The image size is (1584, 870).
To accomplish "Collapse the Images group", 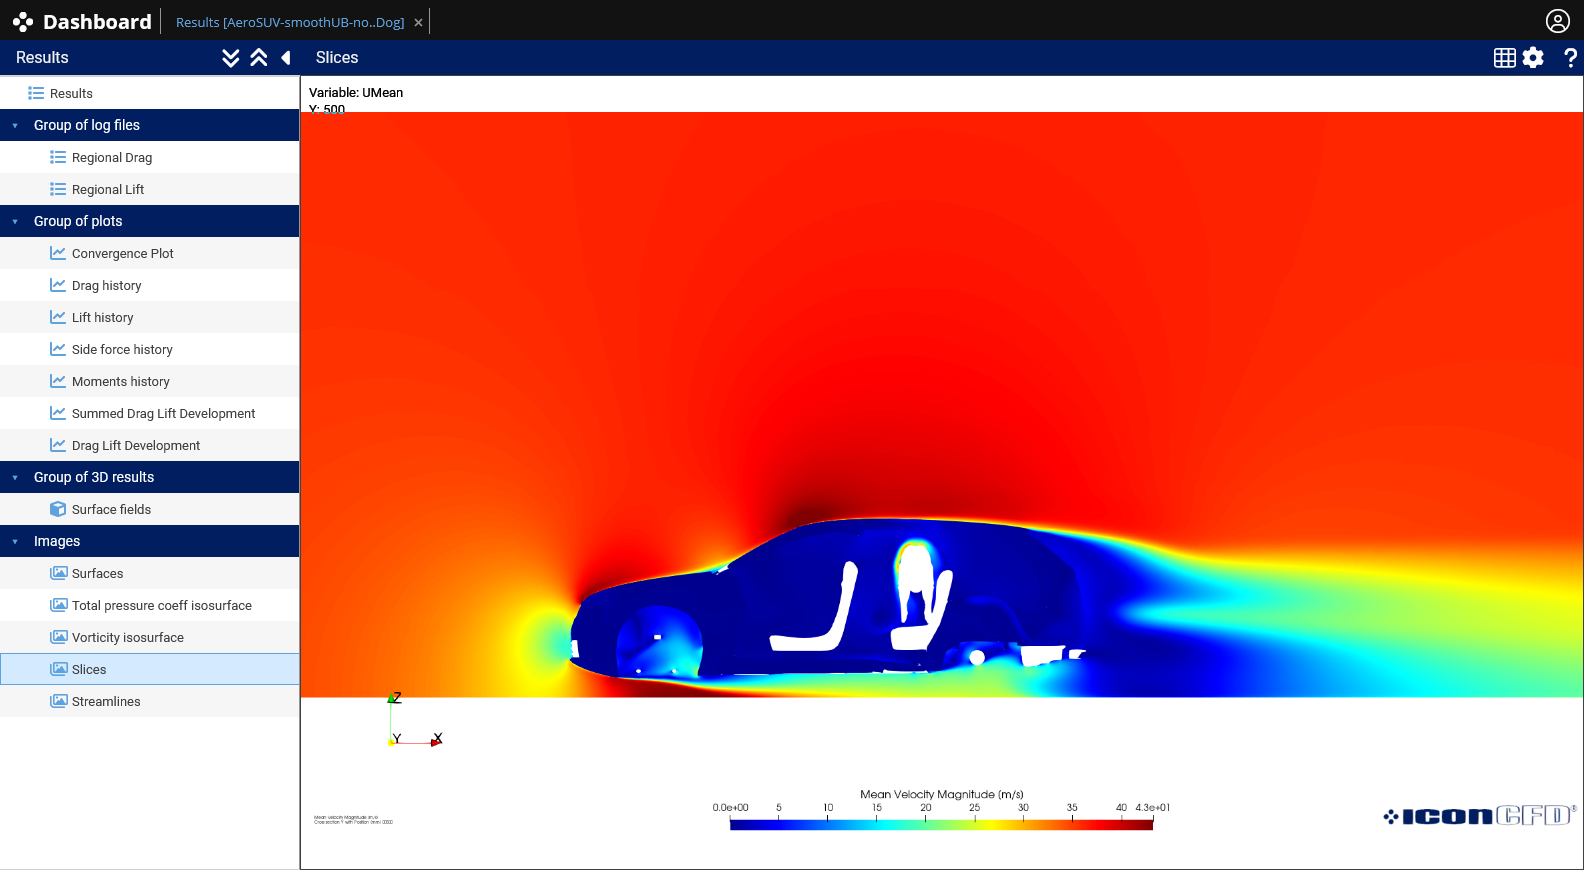I will [150, 541].
